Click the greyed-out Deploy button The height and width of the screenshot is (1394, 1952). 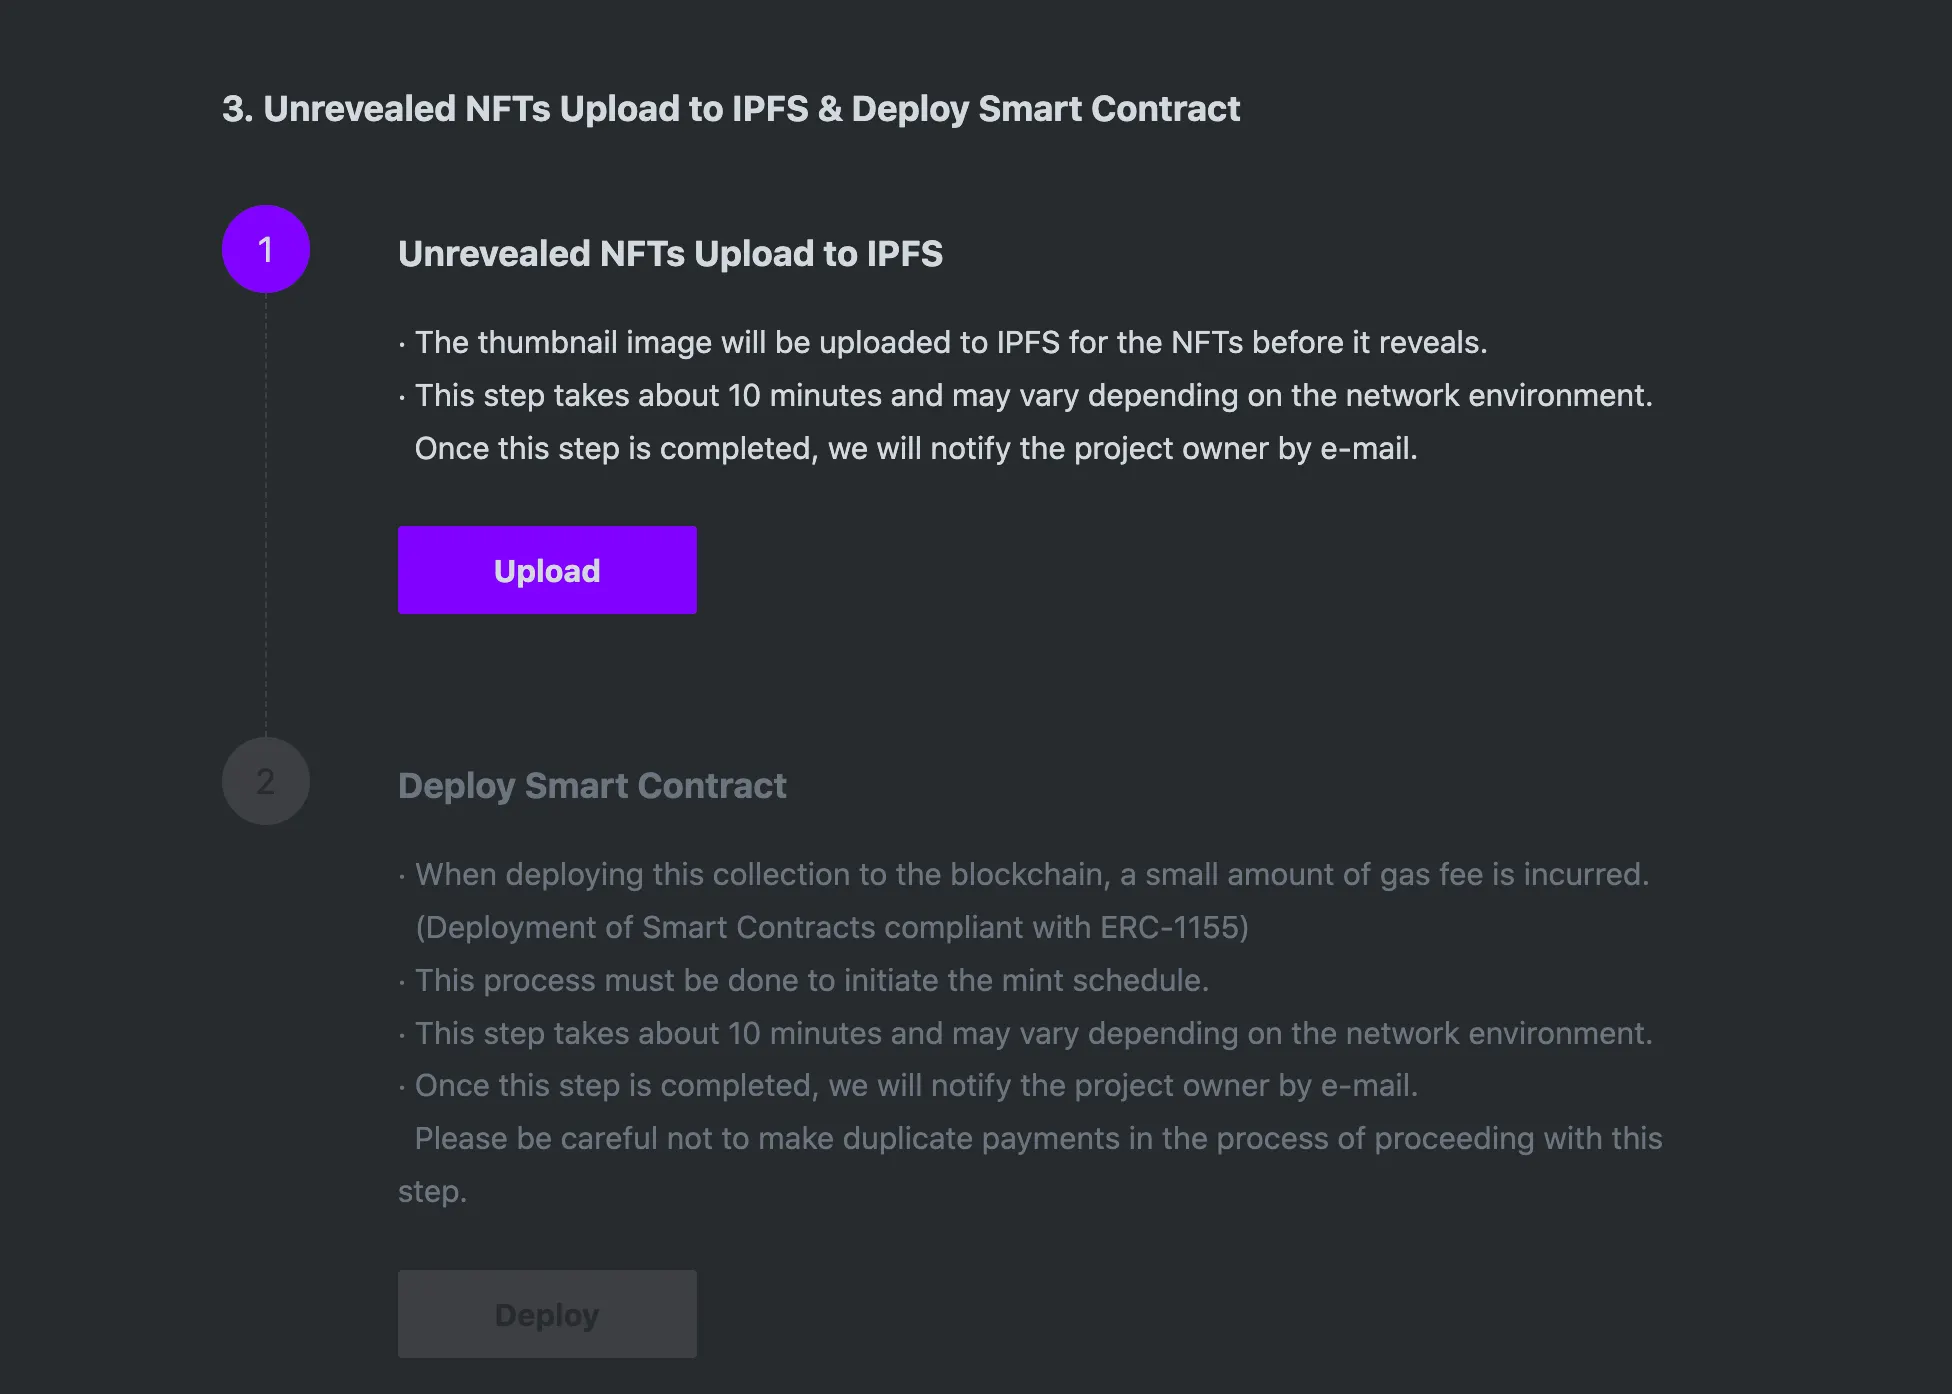click(547, 1314)
